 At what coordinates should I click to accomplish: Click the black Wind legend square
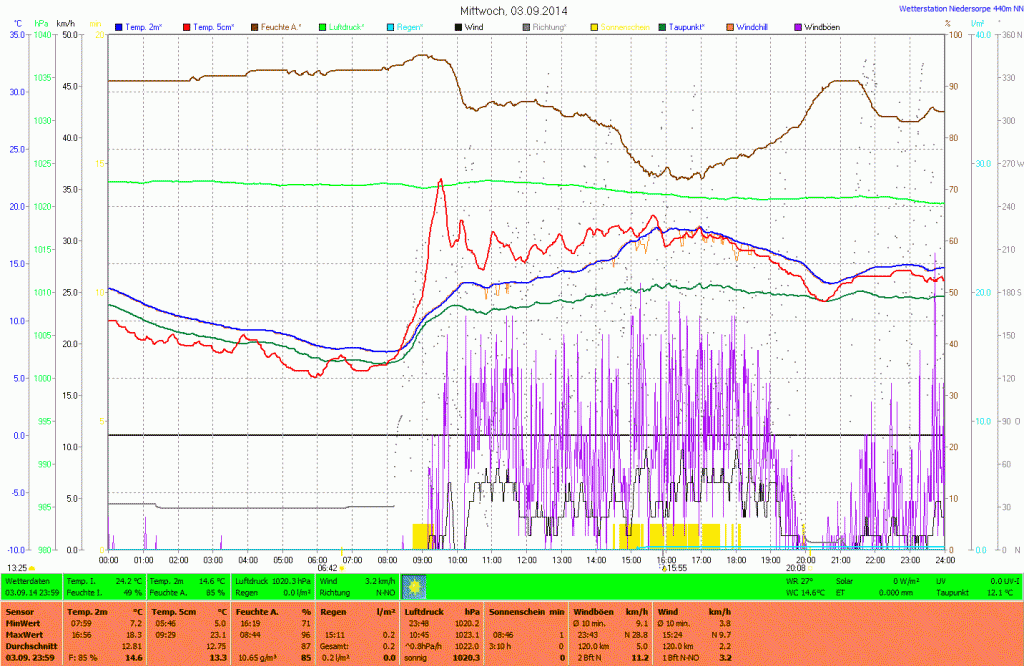click(x=459, y=26)
